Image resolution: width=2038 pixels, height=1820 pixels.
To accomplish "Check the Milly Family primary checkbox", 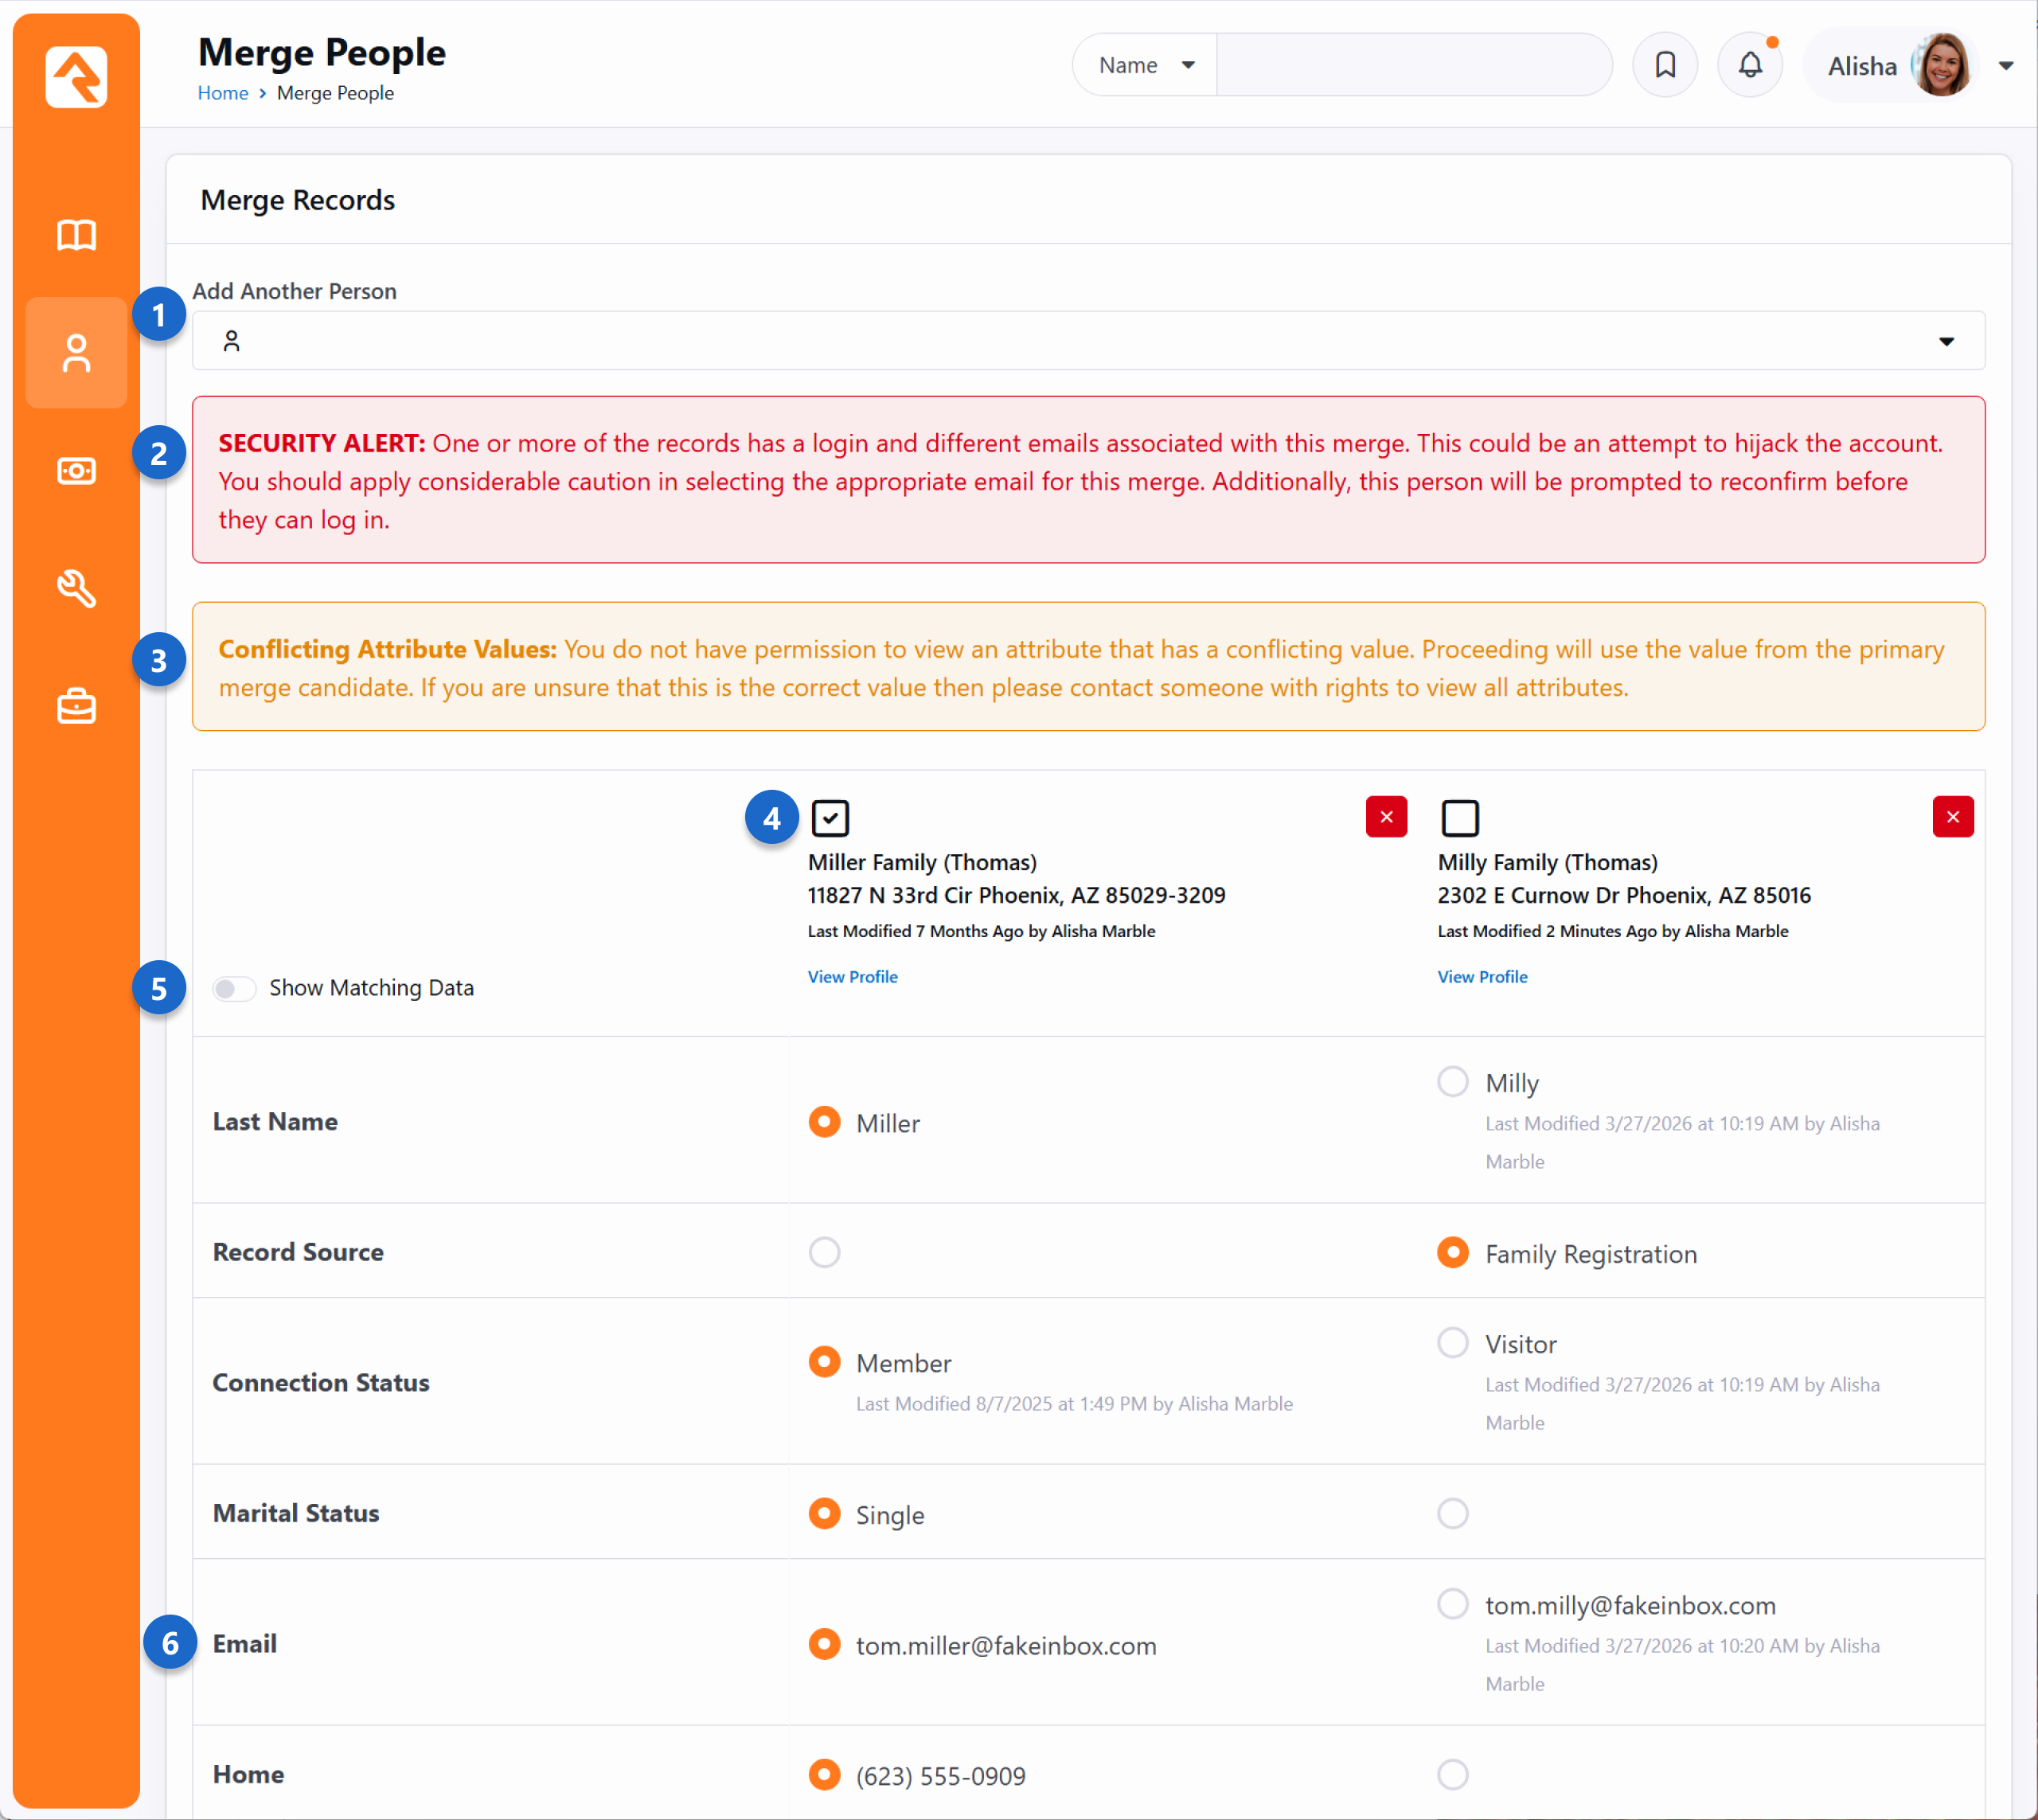I will 1459,818.
